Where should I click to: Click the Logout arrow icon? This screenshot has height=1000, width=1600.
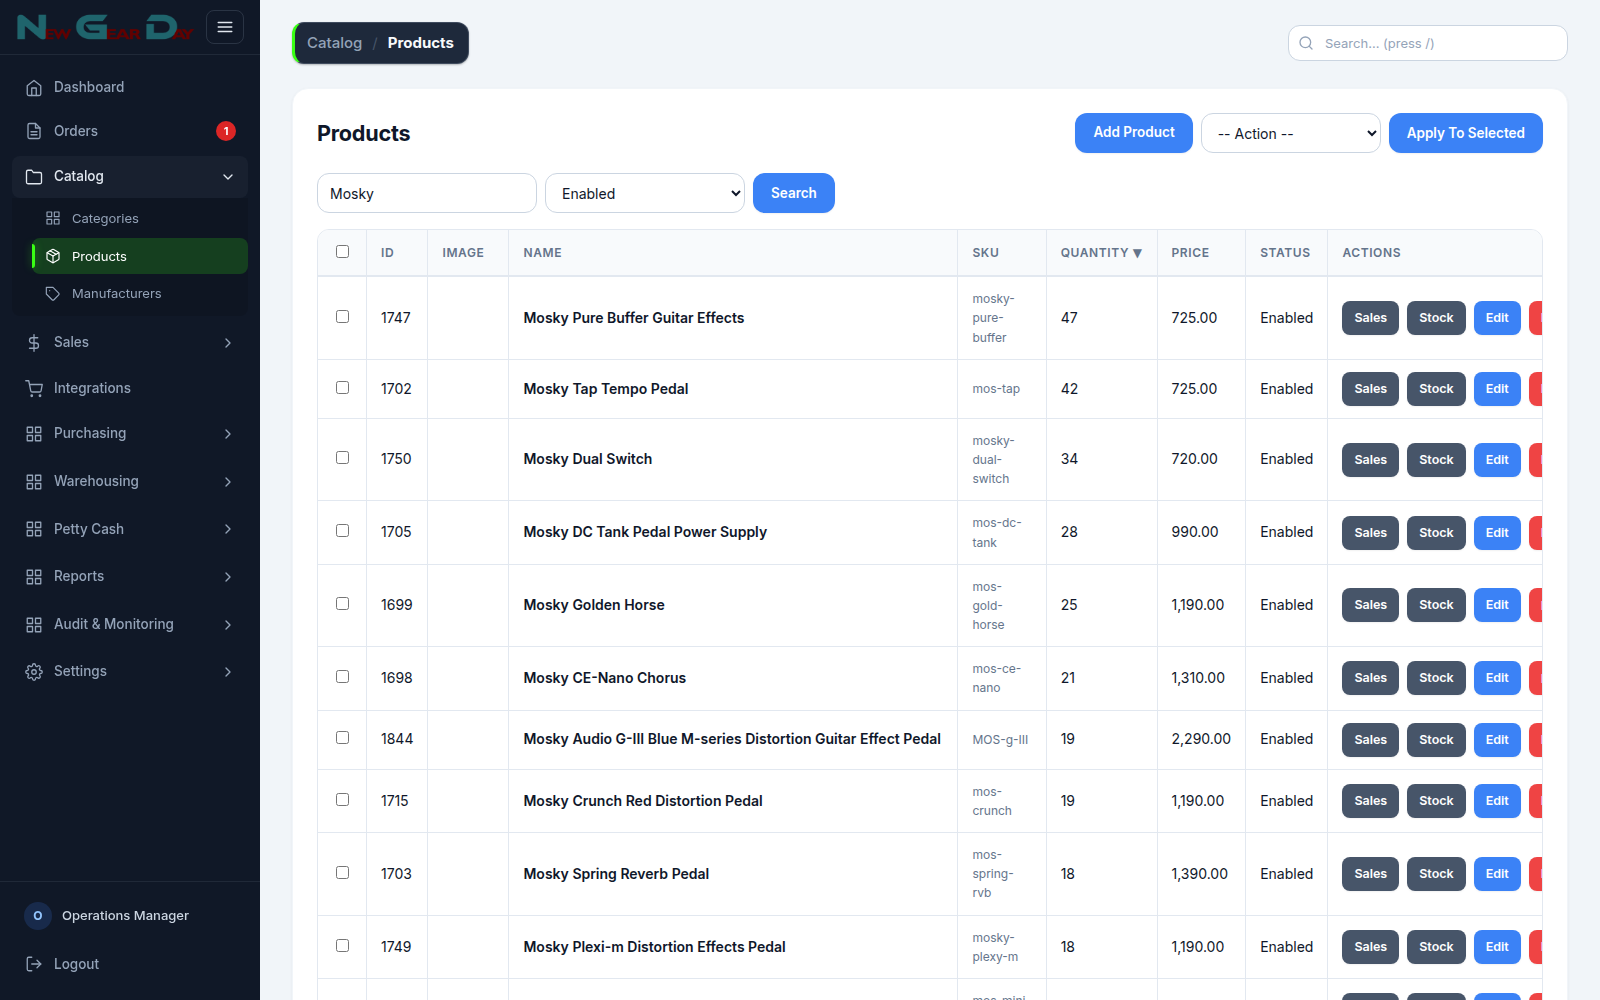point(34,964)
